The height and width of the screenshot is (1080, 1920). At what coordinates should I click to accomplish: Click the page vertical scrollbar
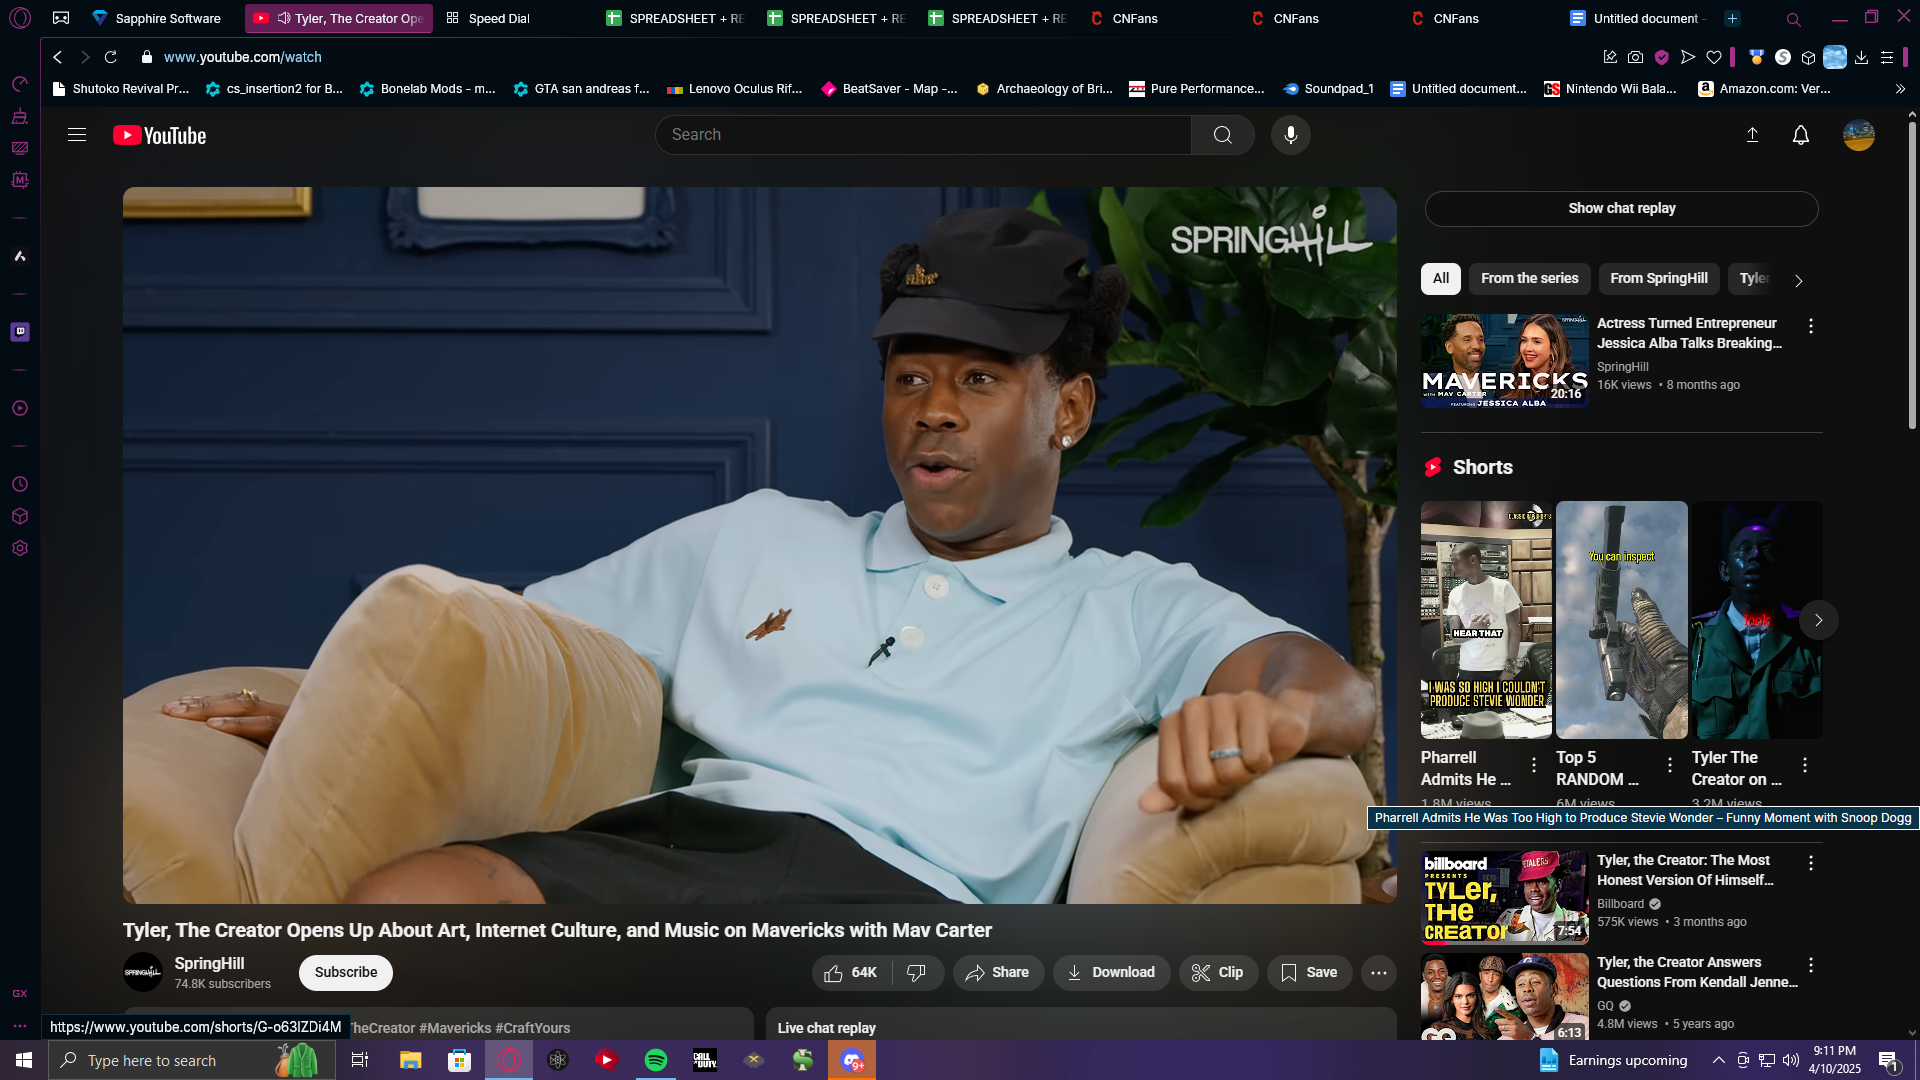1912,280
